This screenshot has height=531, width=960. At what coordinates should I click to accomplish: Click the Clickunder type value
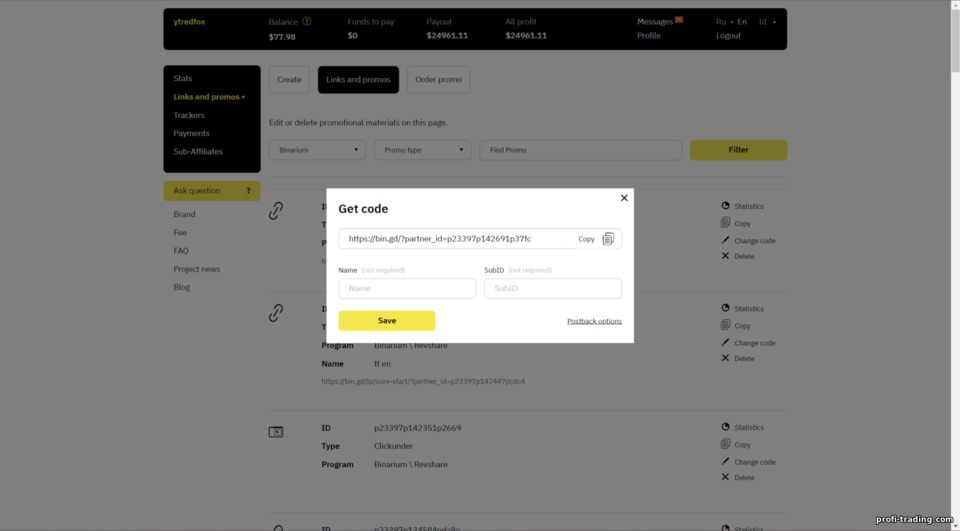pos(394,446)
